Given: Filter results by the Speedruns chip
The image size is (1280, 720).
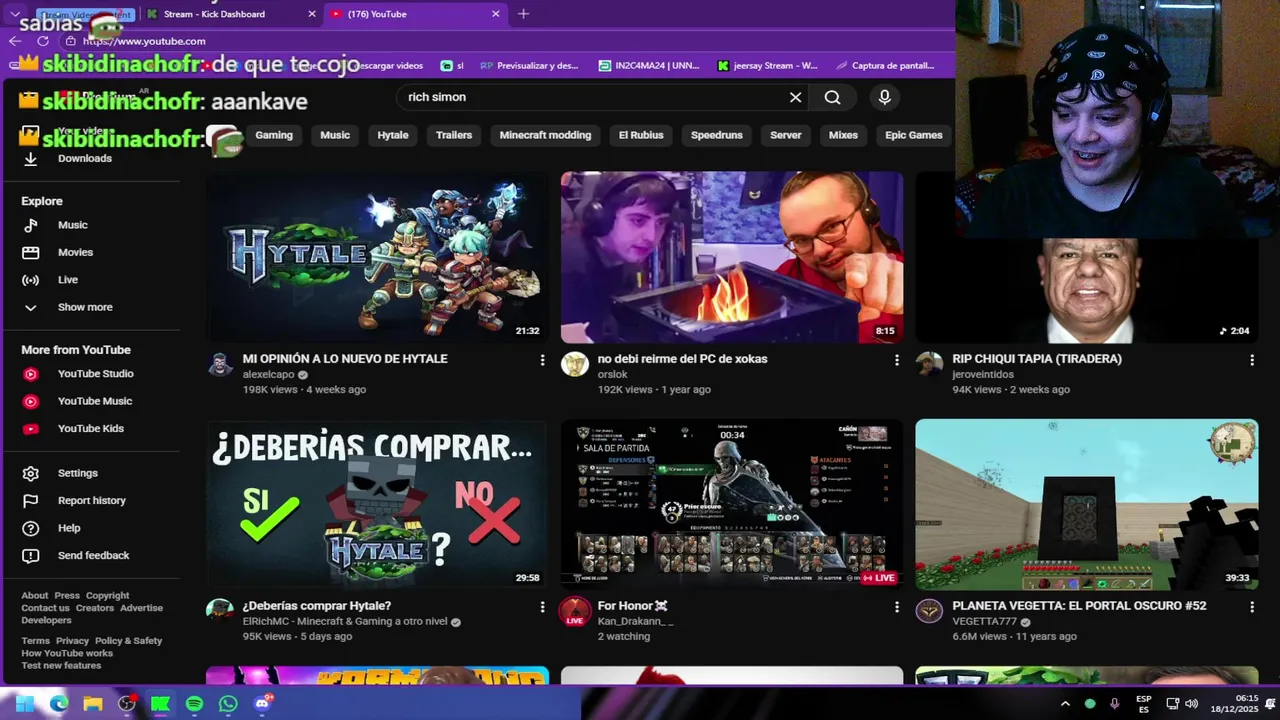Looking at the screenshot, I should pyautogui.click(x=717, y=135).
